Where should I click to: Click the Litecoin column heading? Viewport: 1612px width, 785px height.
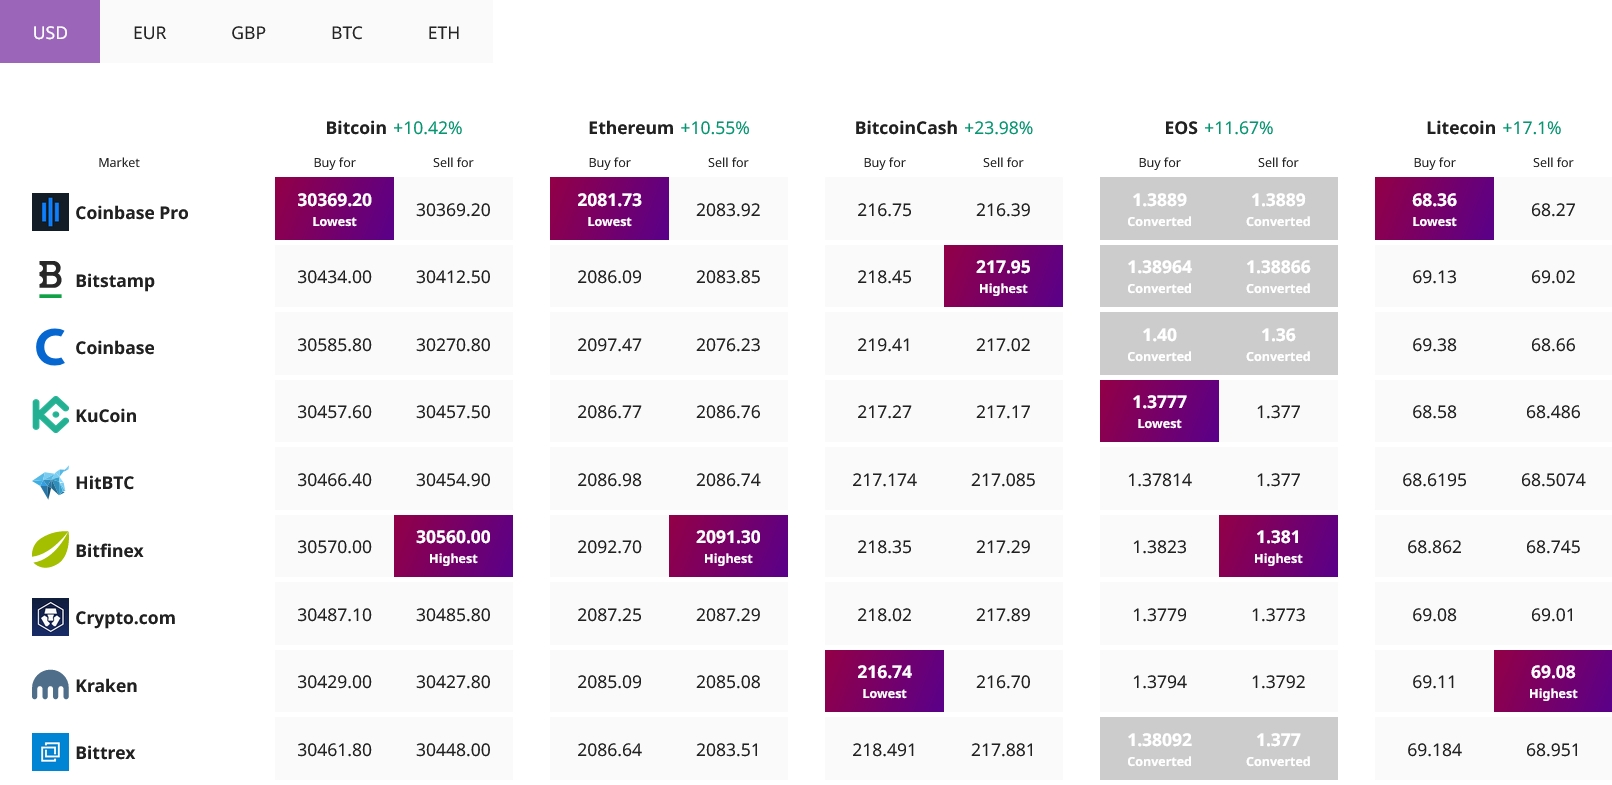1461,128
